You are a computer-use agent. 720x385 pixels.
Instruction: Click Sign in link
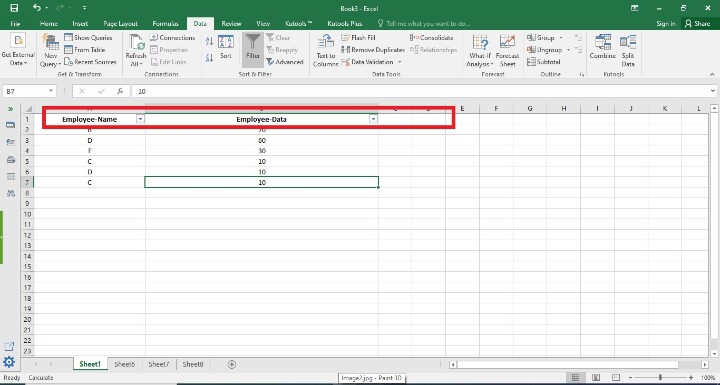click(x=666, y=23)
